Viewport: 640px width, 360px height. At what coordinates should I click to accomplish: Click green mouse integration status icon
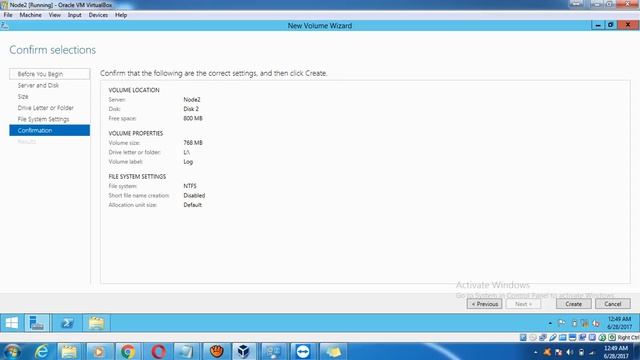tap(602, 338)
